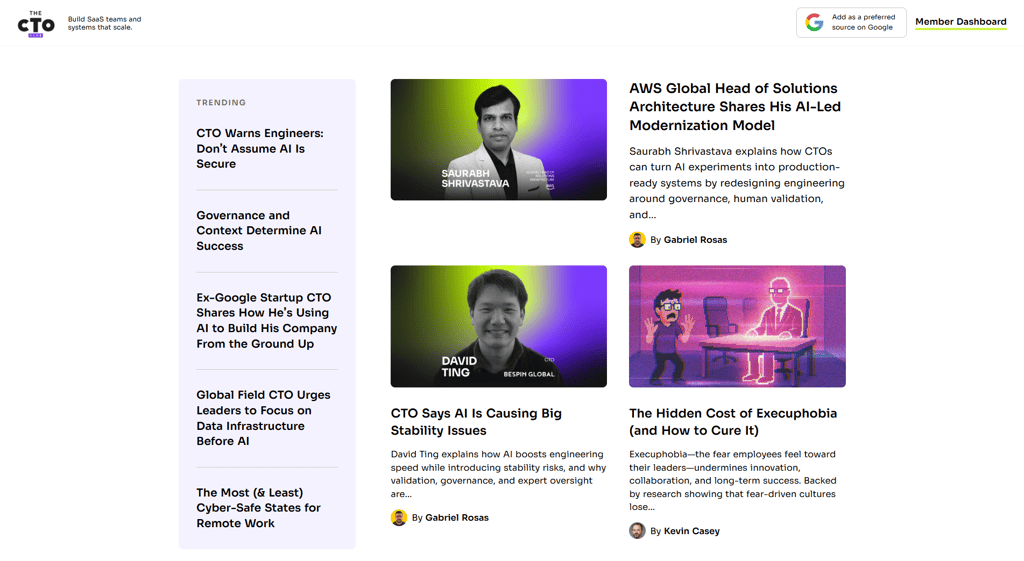Open 'Governance and Context Determine AI Success' article
Screen dimensions: 1024x561
click(259, 231)
